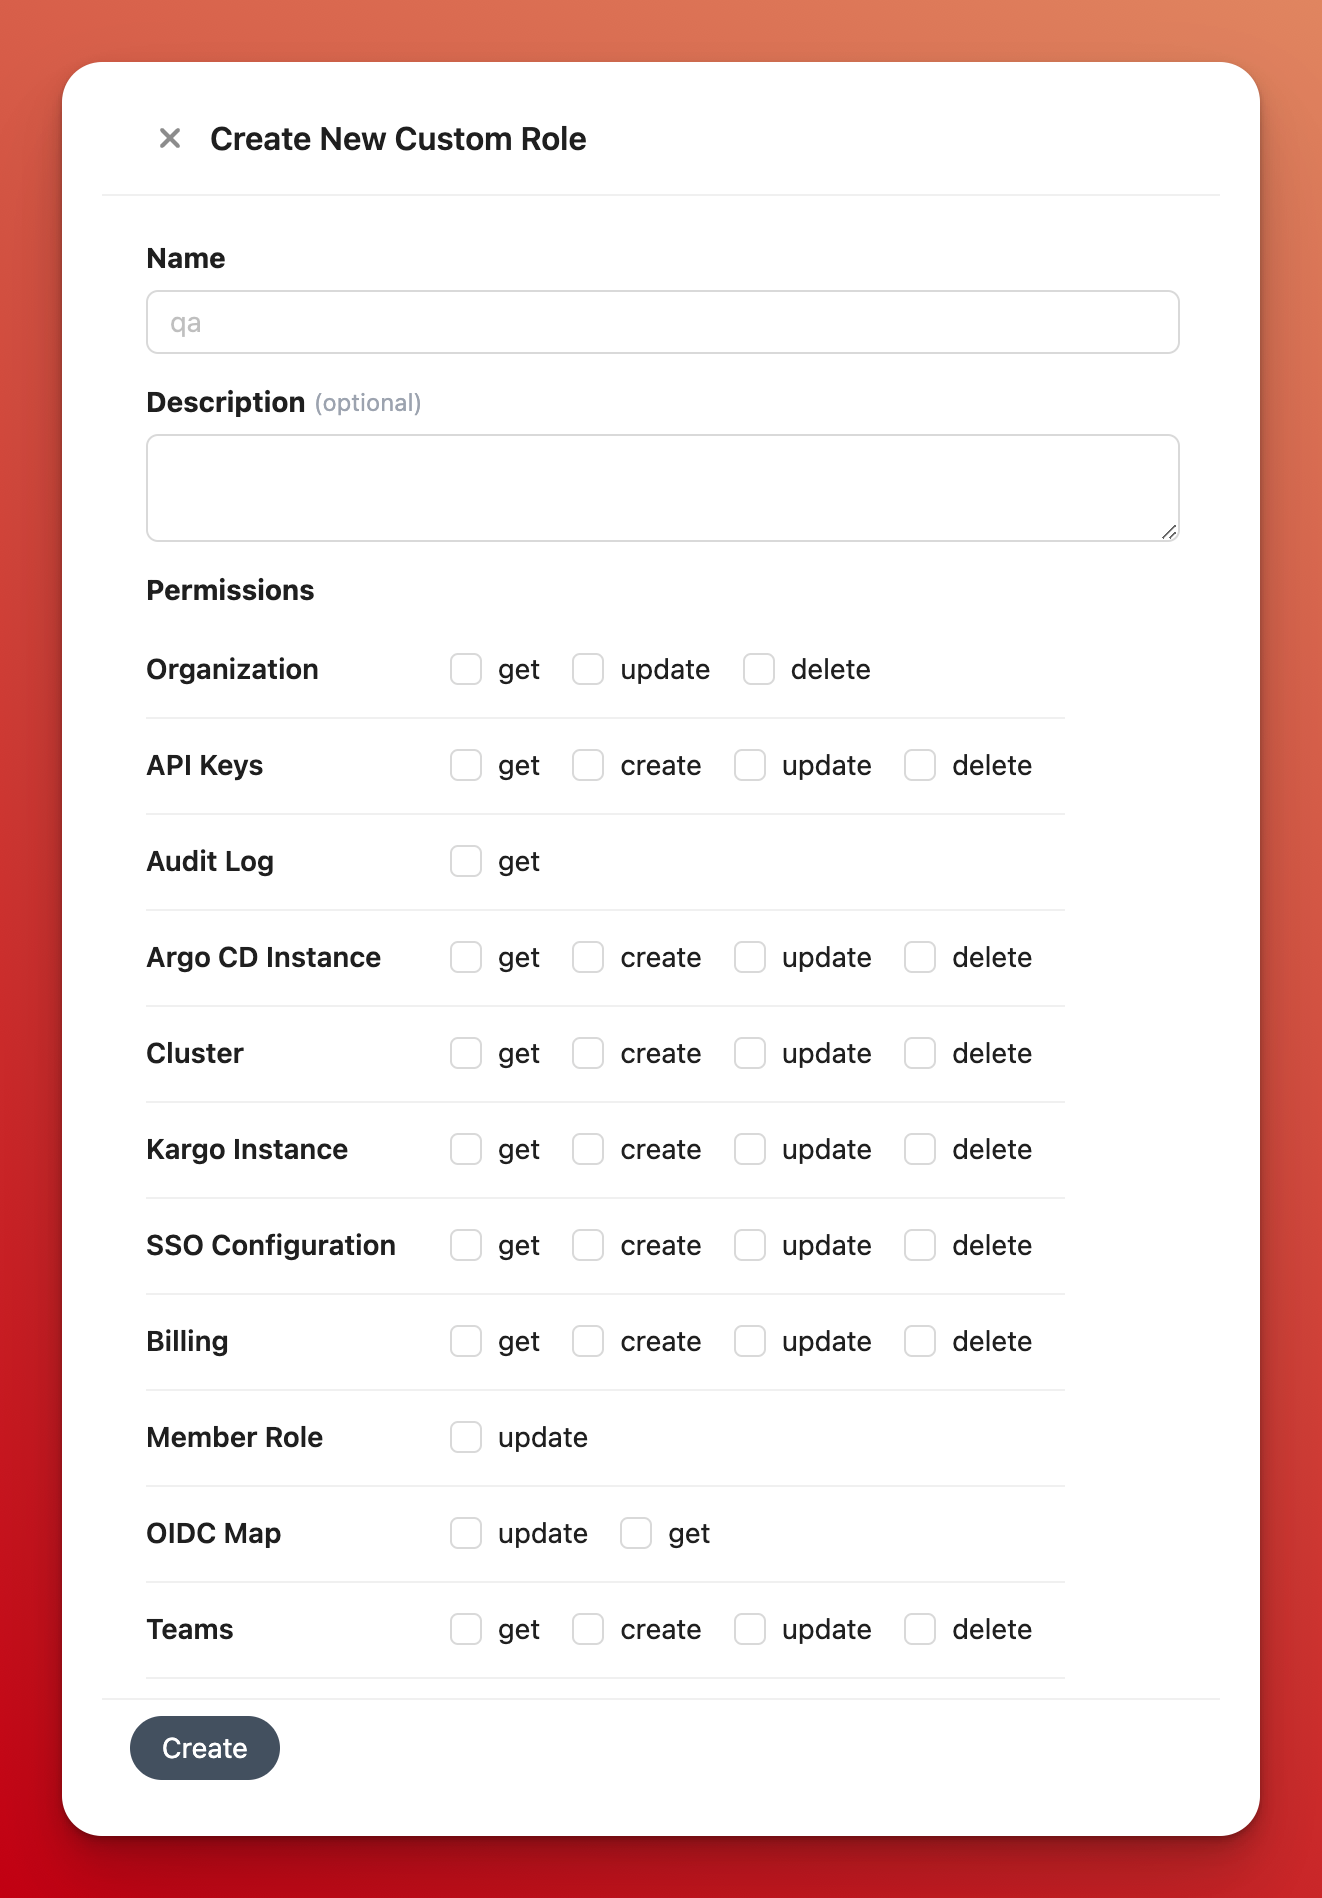
Task: Tick Kargo Instance get checkbox
Action: 466,1149
